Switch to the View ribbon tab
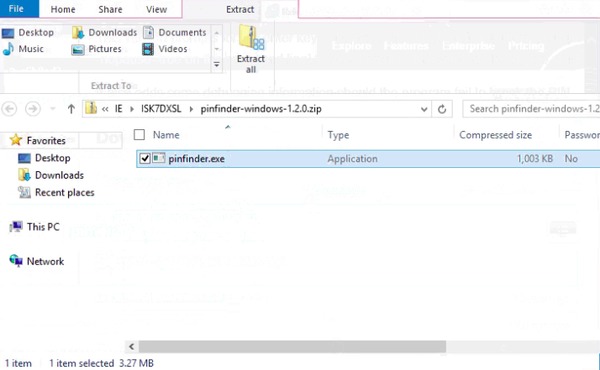Screen dimensions: 600x370 pyautogui.click(x=157, y=9)
